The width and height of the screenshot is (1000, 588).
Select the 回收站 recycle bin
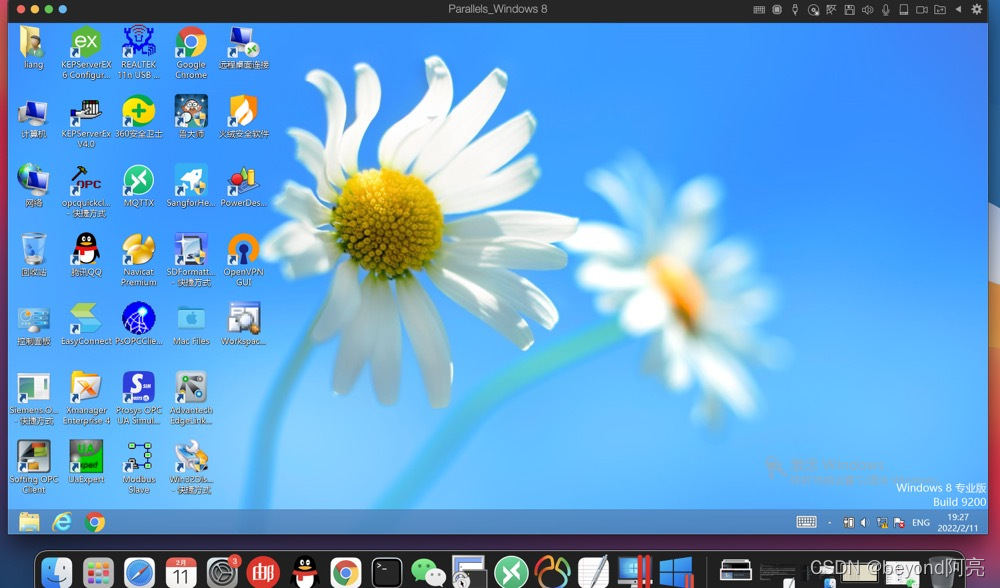pyautogui.click(x=33, y=255)
